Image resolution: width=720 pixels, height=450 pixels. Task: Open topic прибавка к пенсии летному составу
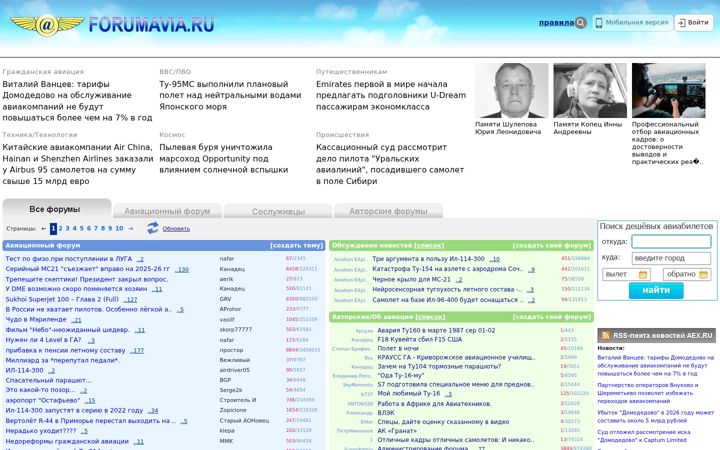click(x=65, y=350)
